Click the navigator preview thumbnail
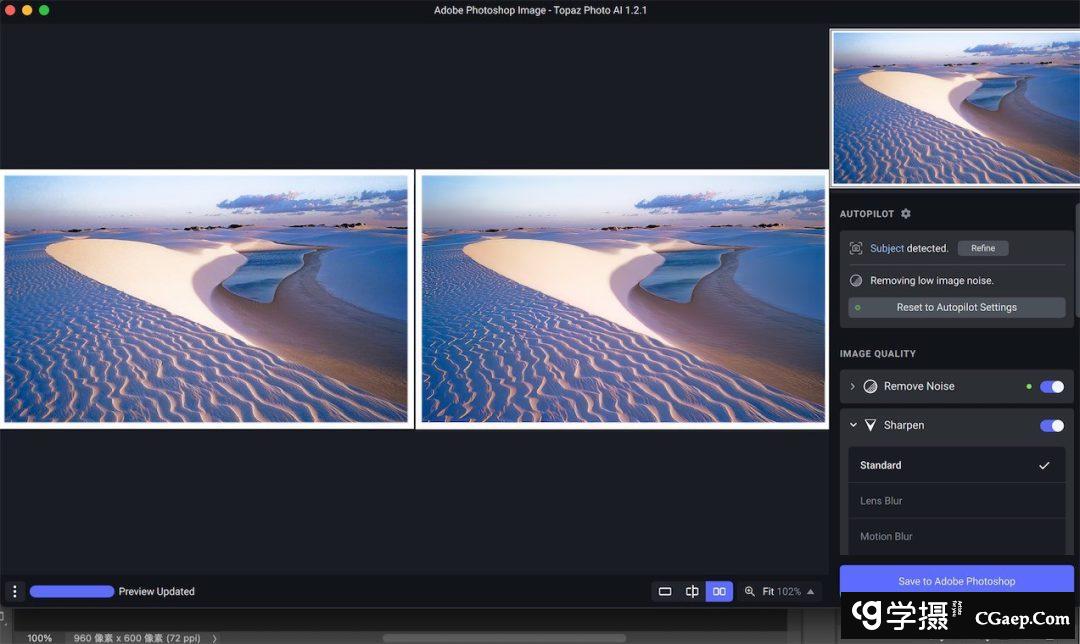Viewport: 1080px width, 644px height. pyautogui.click(x=955, y=107)
